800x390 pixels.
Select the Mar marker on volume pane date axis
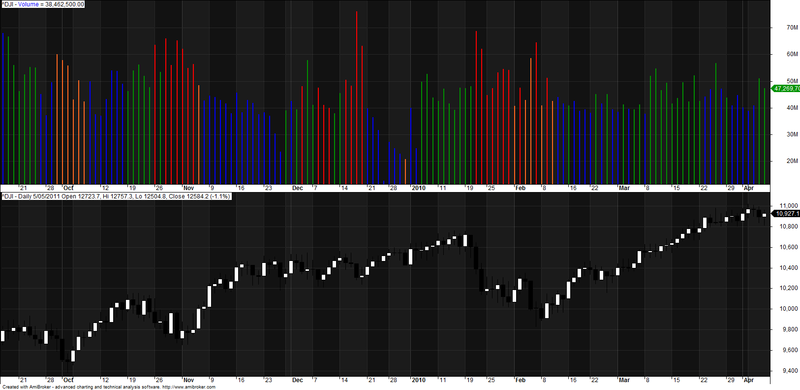click(624, 188)
